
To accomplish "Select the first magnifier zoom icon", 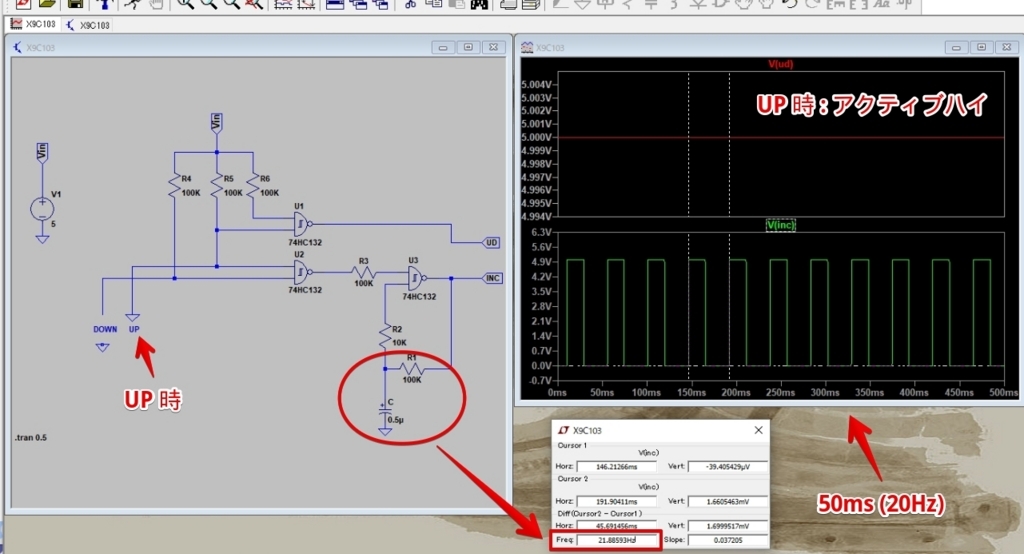I will point(185,3).
